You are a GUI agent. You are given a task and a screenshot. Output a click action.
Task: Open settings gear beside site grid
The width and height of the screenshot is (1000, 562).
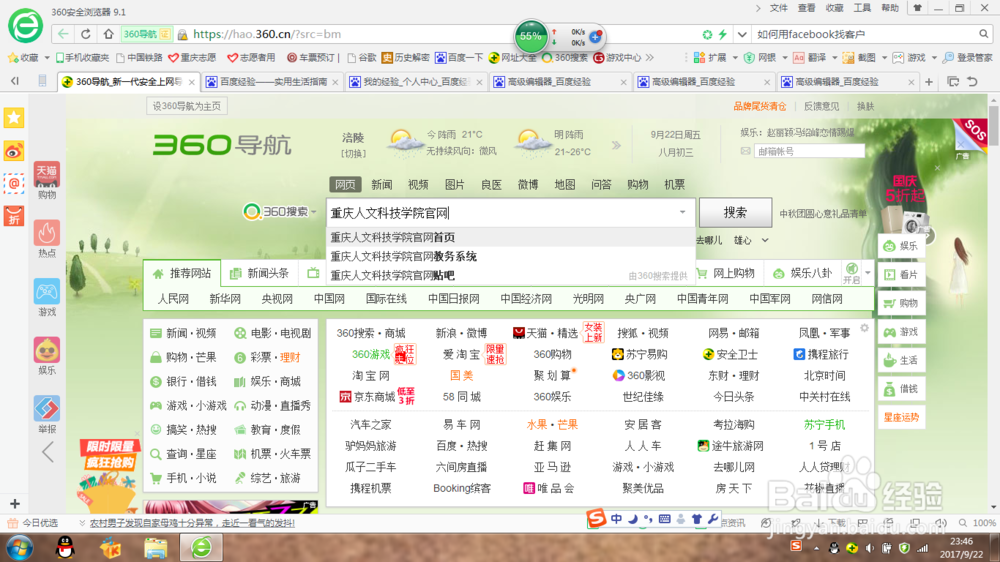point(864,328)
